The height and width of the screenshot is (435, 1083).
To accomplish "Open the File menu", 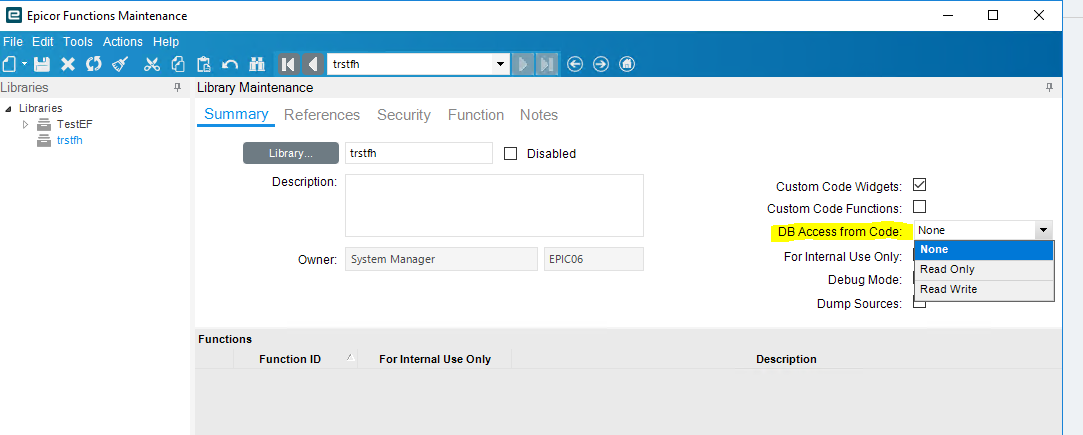I will click(13, 41).
